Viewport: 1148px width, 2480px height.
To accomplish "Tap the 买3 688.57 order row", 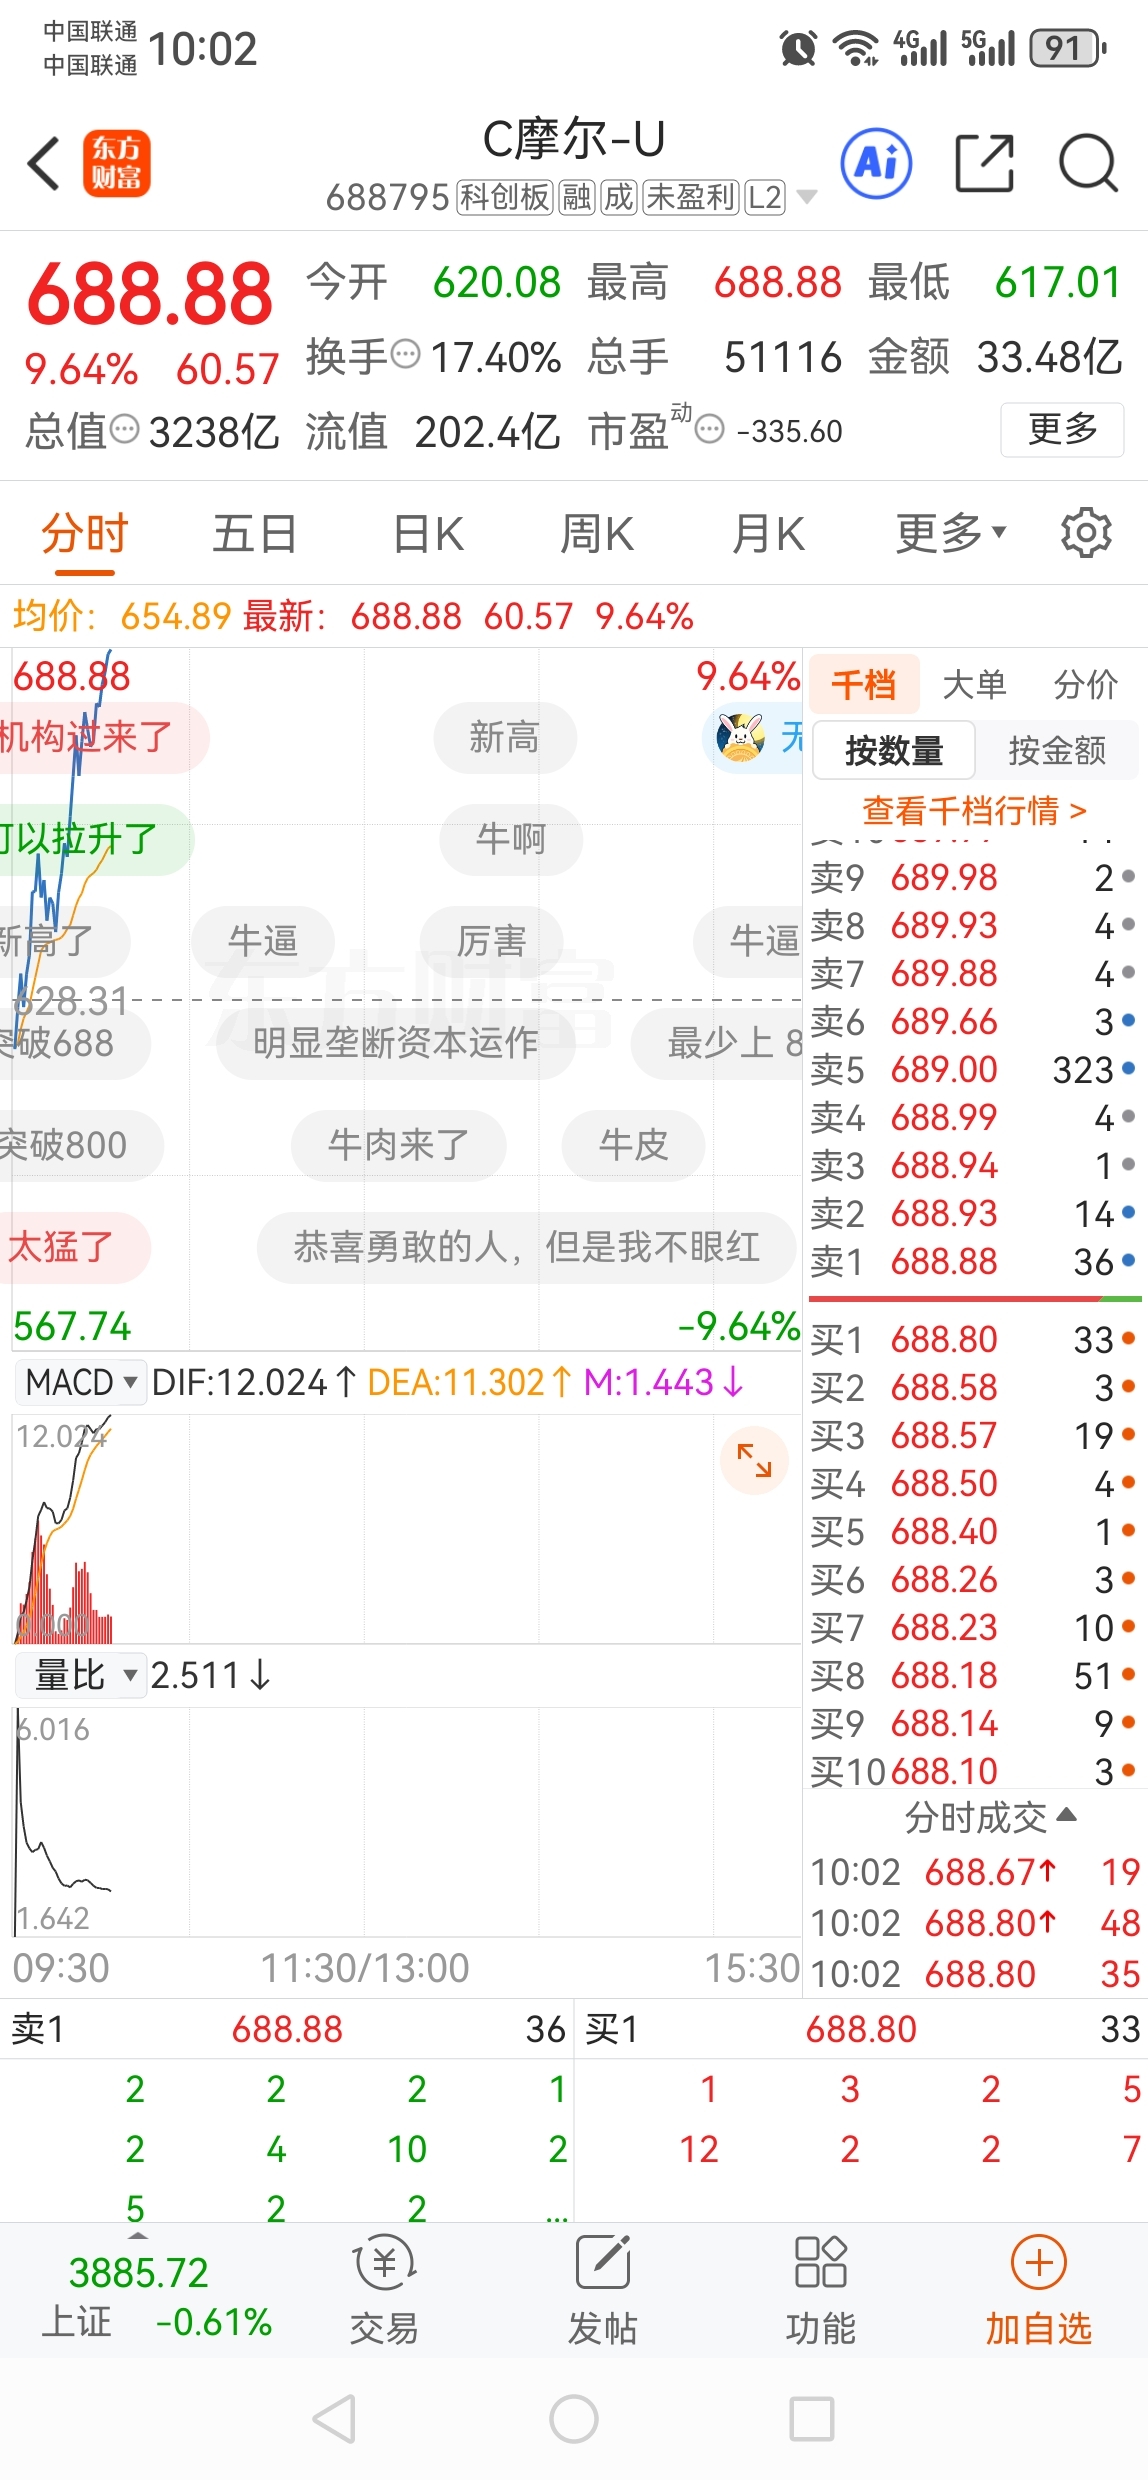I will (974, 1435).
